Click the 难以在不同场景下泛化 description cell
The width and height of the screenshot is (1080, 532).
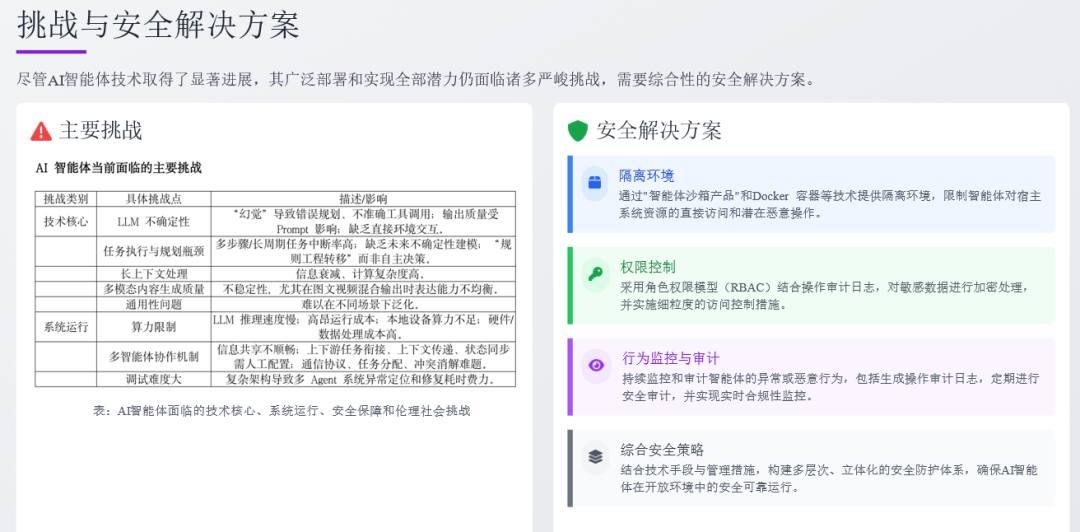click(363, 304)
